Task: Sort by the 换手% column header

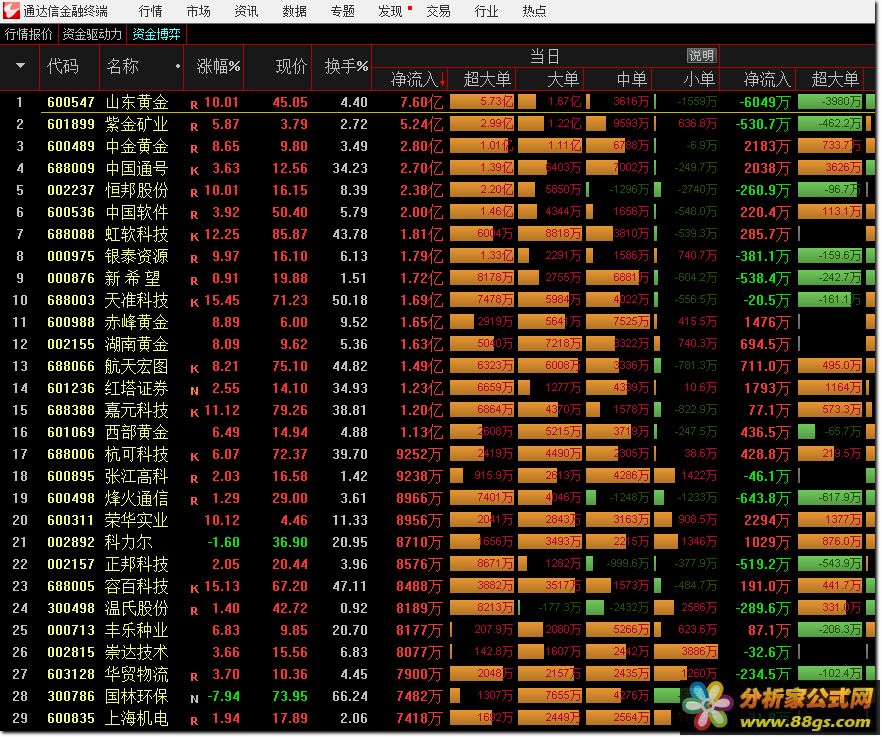Action: coord(346,66)
